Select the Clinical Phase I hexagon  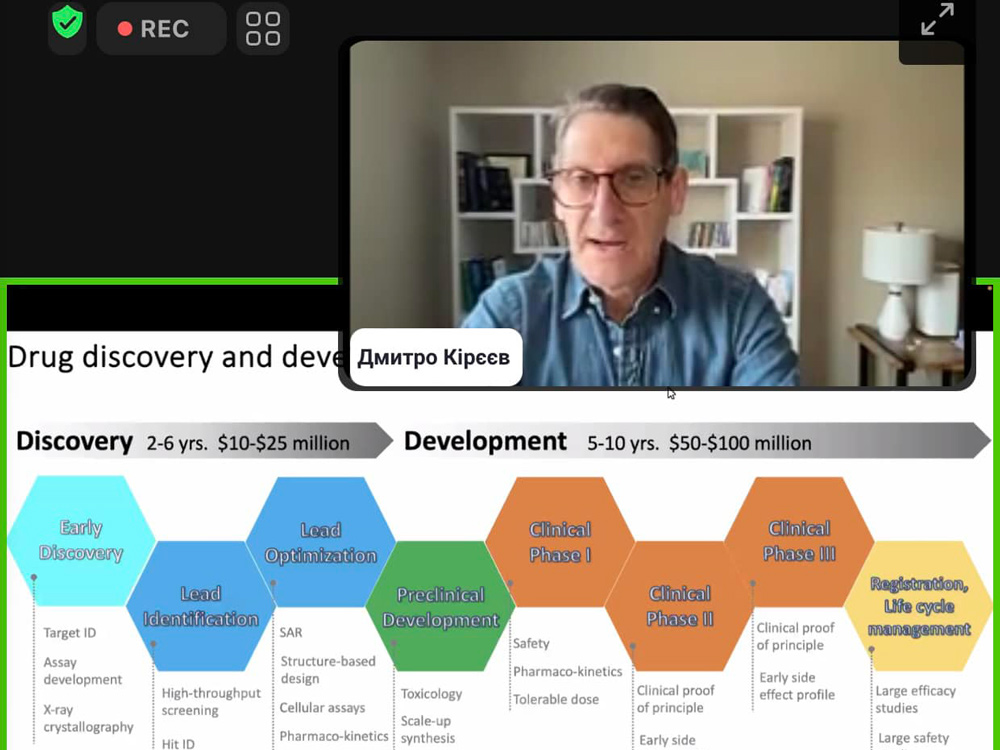tap(560, 543)
